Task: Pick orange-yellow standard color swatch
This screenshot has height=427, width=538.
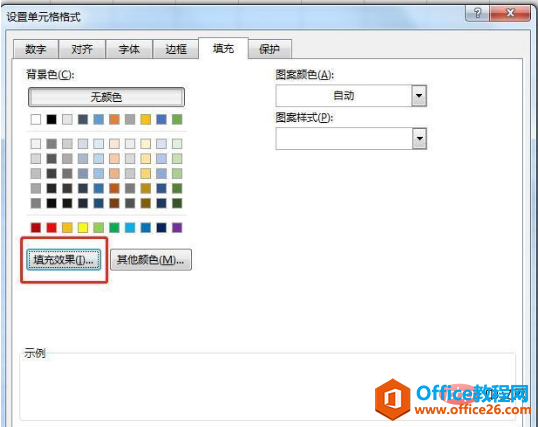Action: pos(67,228)
